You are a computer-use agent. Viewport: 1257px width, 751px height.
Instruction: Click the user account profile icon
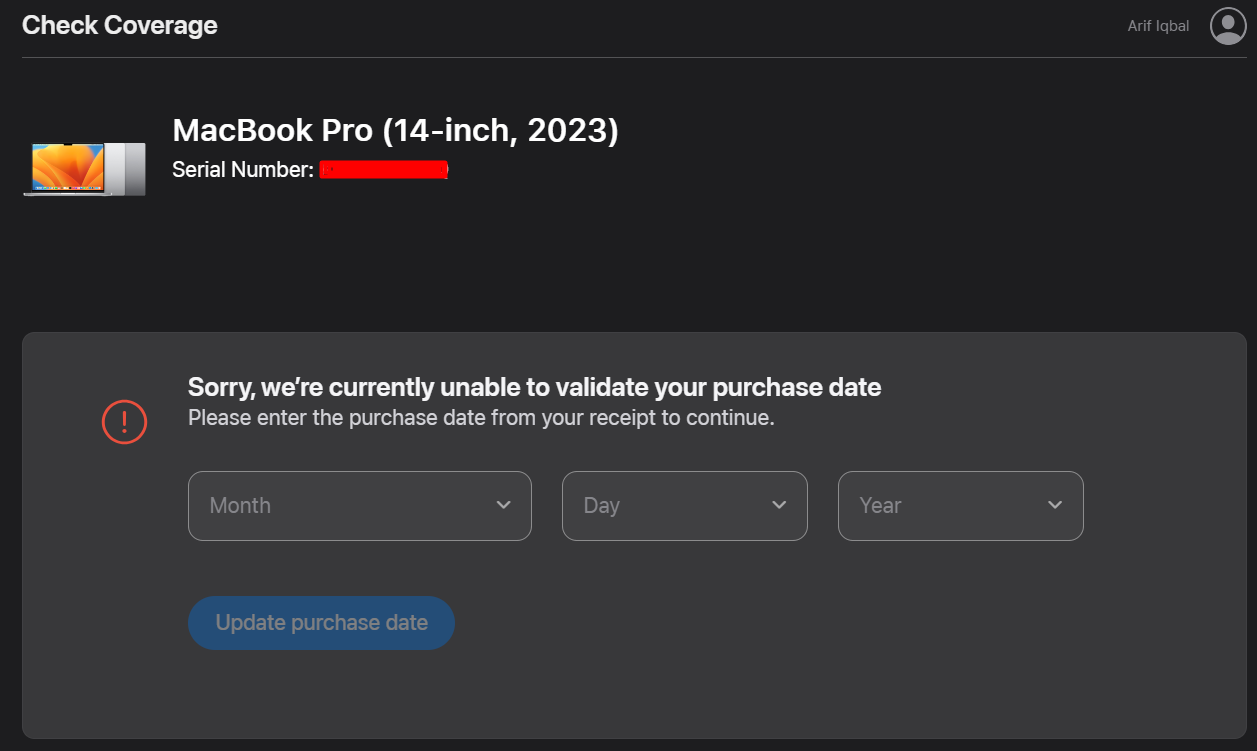1228,26
